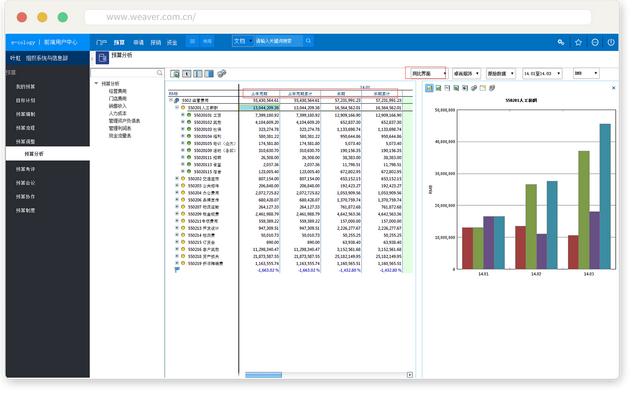Collapse the 550201 人工薪酬 row
The width and height of the screenshot is (640, 393).
pyautogui.click(x=177, y=107)
